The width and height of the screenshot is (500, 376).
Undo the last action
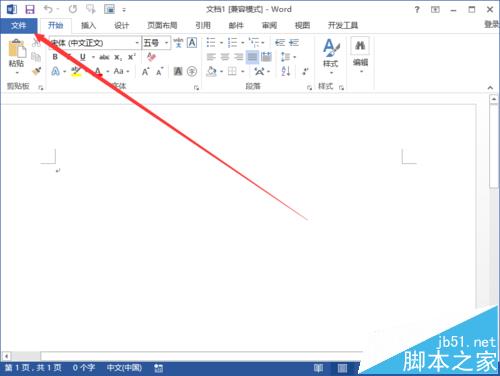pos(48,9)
